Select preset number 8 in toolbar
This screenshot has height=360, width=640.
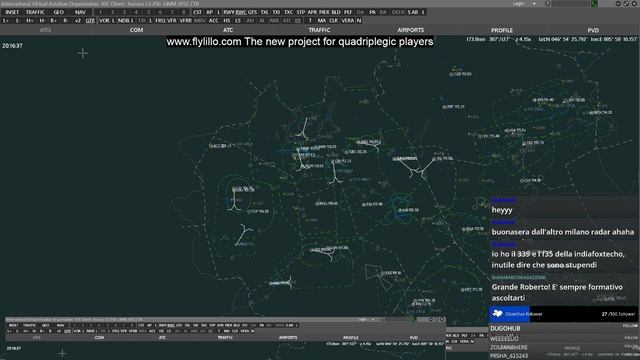coord(184,12)
